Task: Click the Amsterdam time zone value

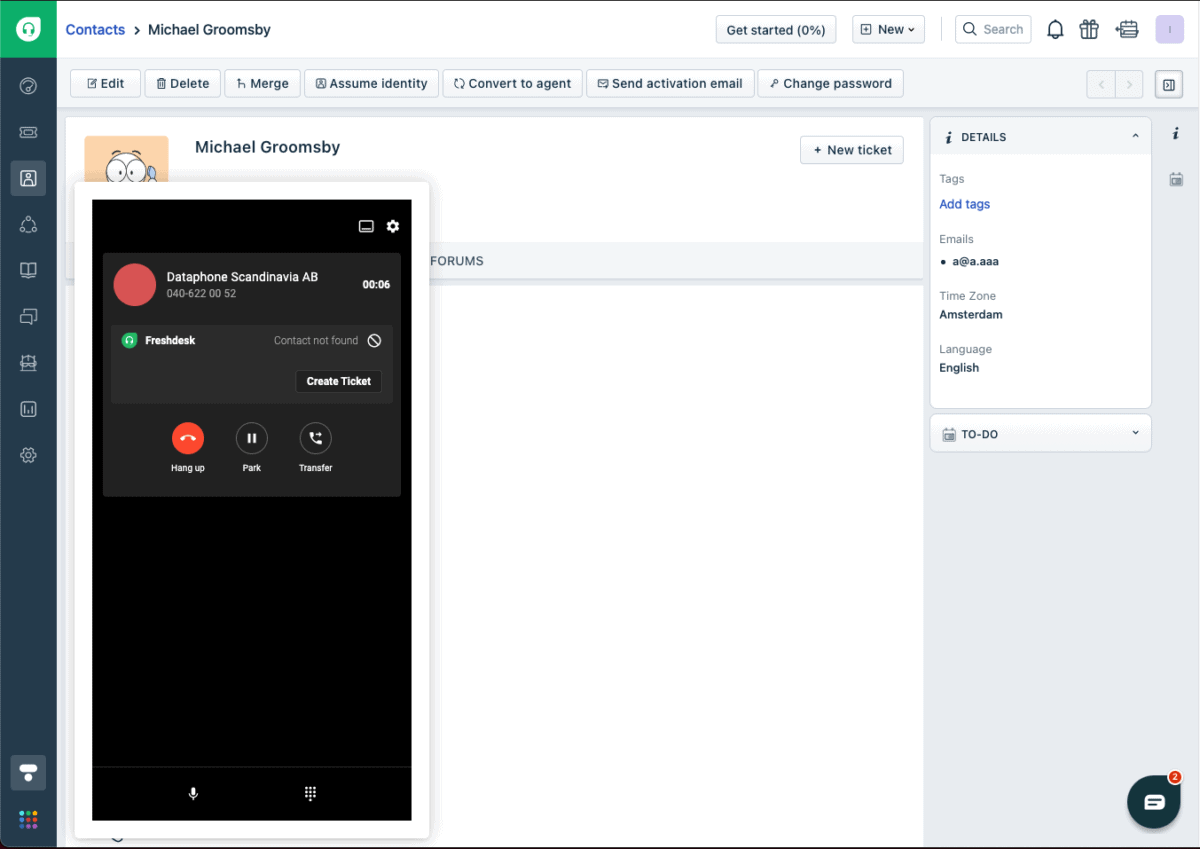Action: [x=971, y=314]
